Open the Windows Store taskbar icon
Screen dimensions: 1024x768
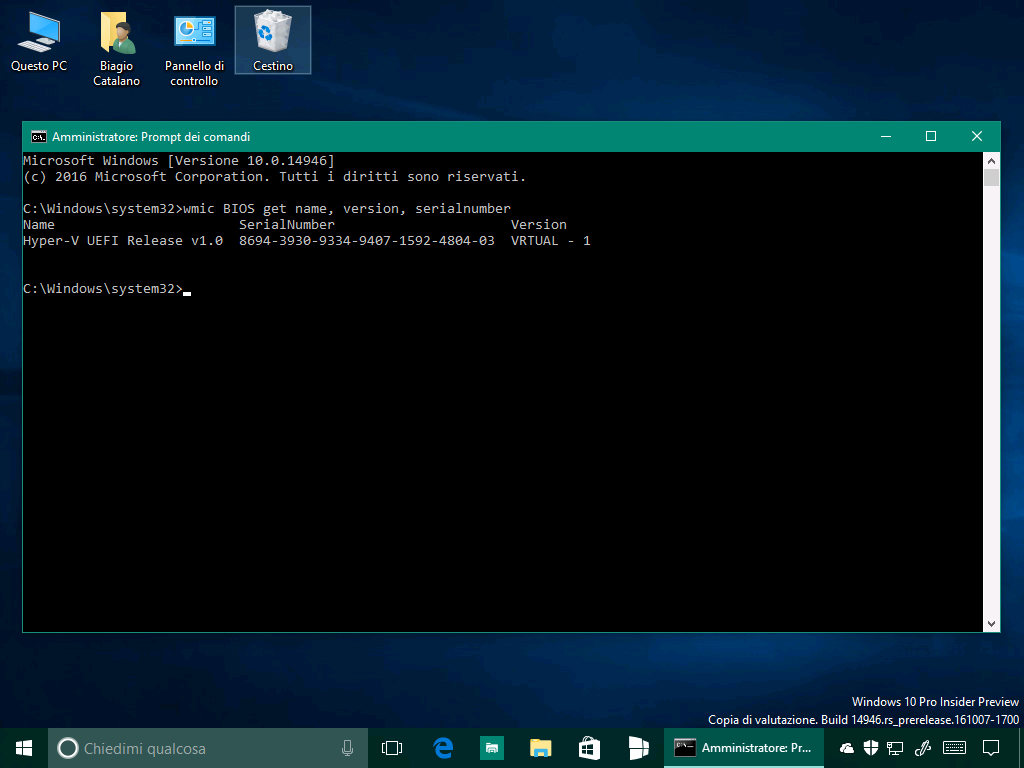(x=589, y=748)
